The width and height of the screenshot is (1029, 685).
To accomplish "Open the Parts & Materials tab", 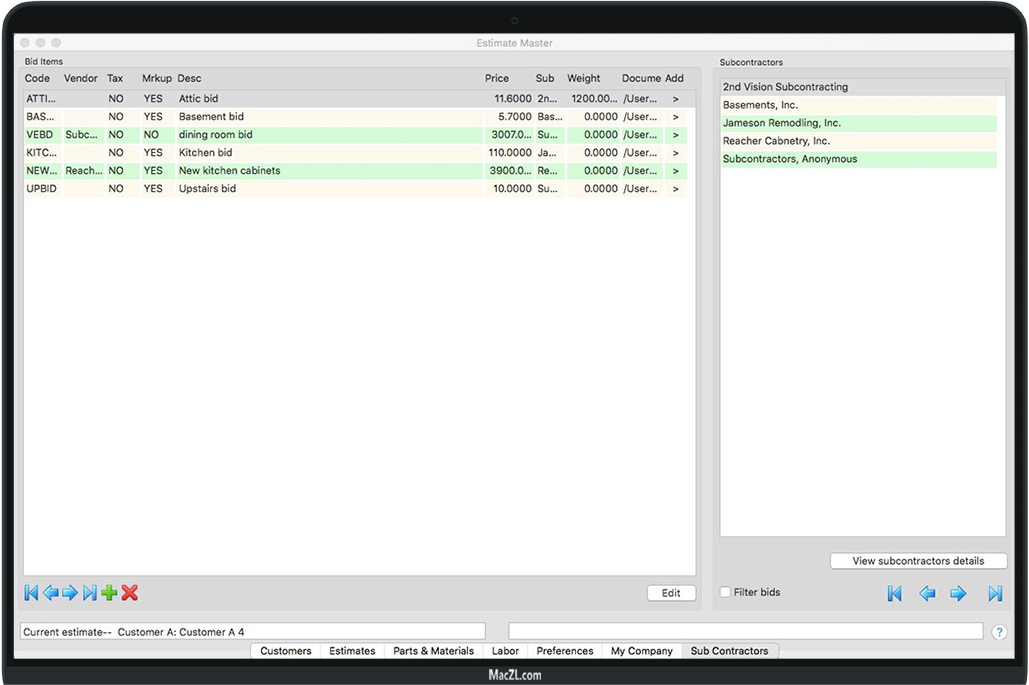I will pos(433,651).
